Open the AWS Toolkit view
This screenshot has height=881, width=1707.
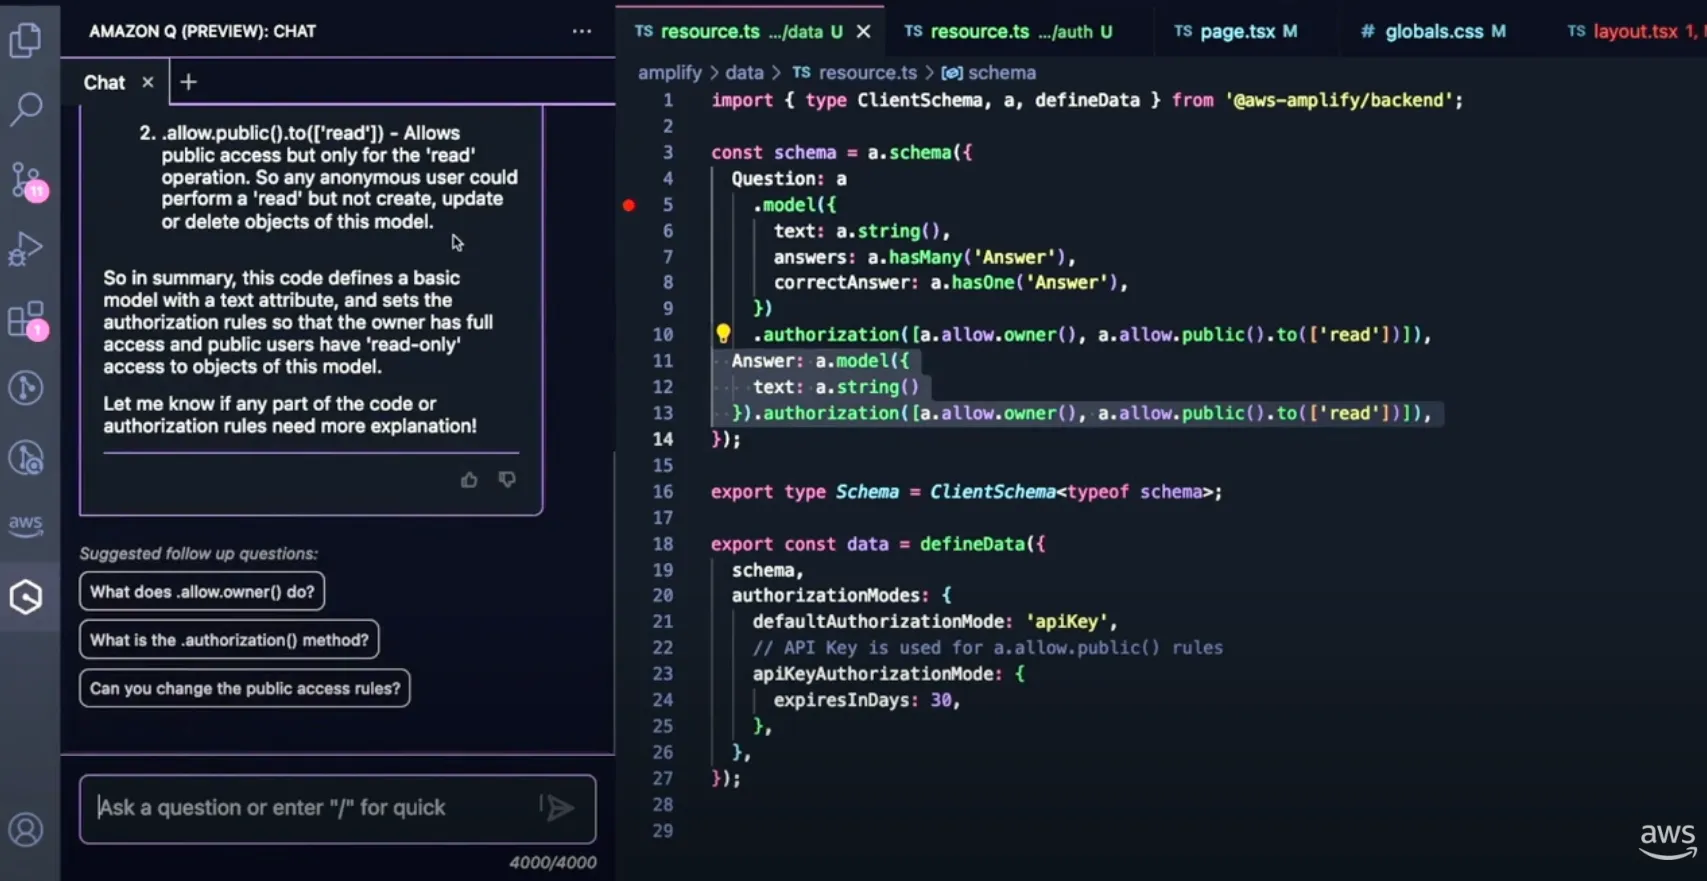click(x=26, y=525)
